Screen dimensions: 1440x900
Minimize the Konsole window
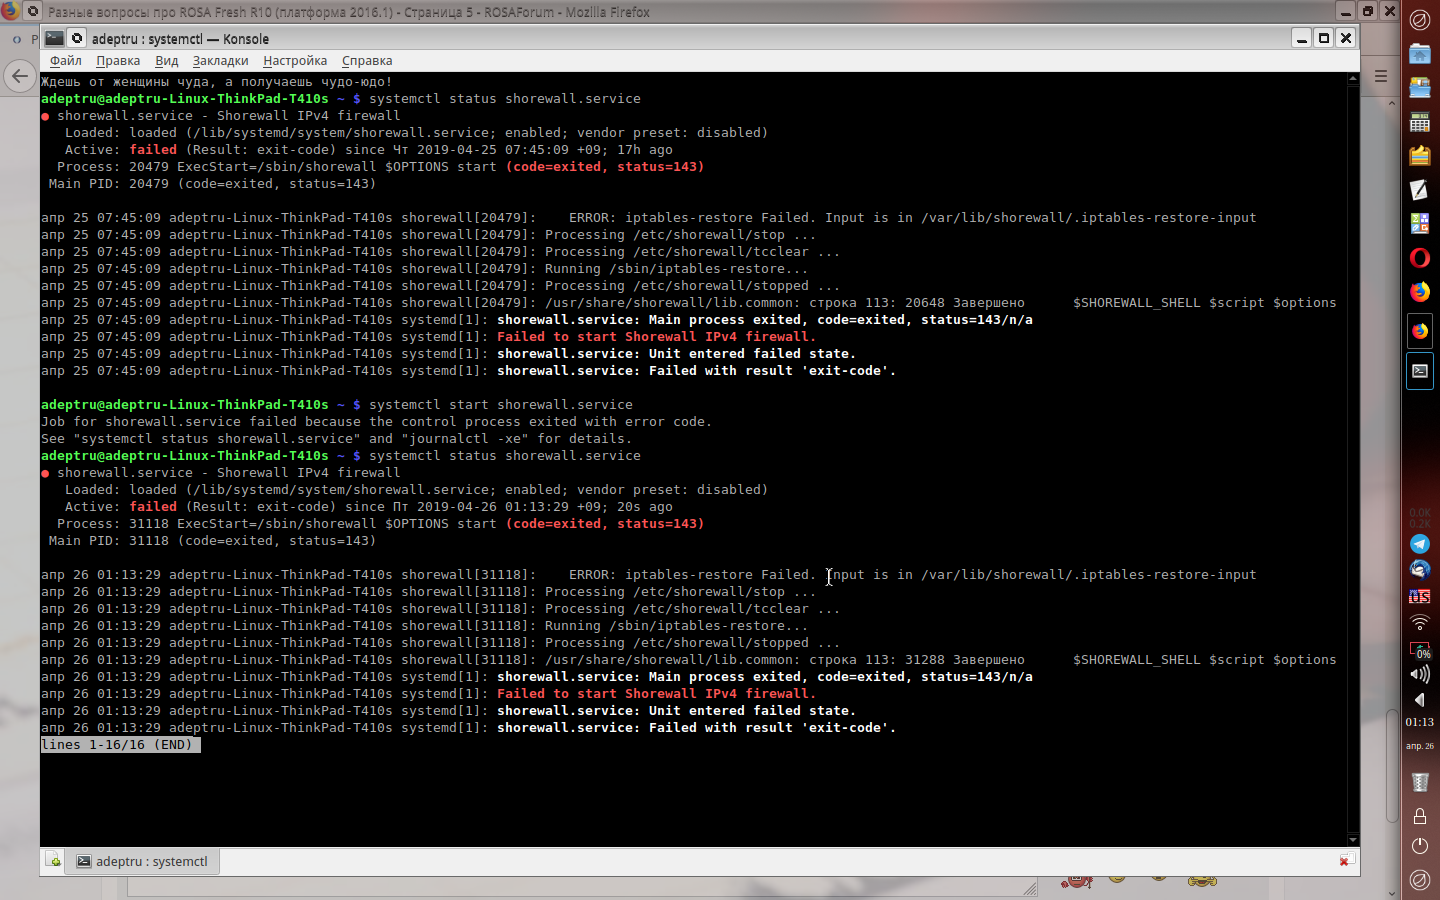click(x=1301, y=38)
